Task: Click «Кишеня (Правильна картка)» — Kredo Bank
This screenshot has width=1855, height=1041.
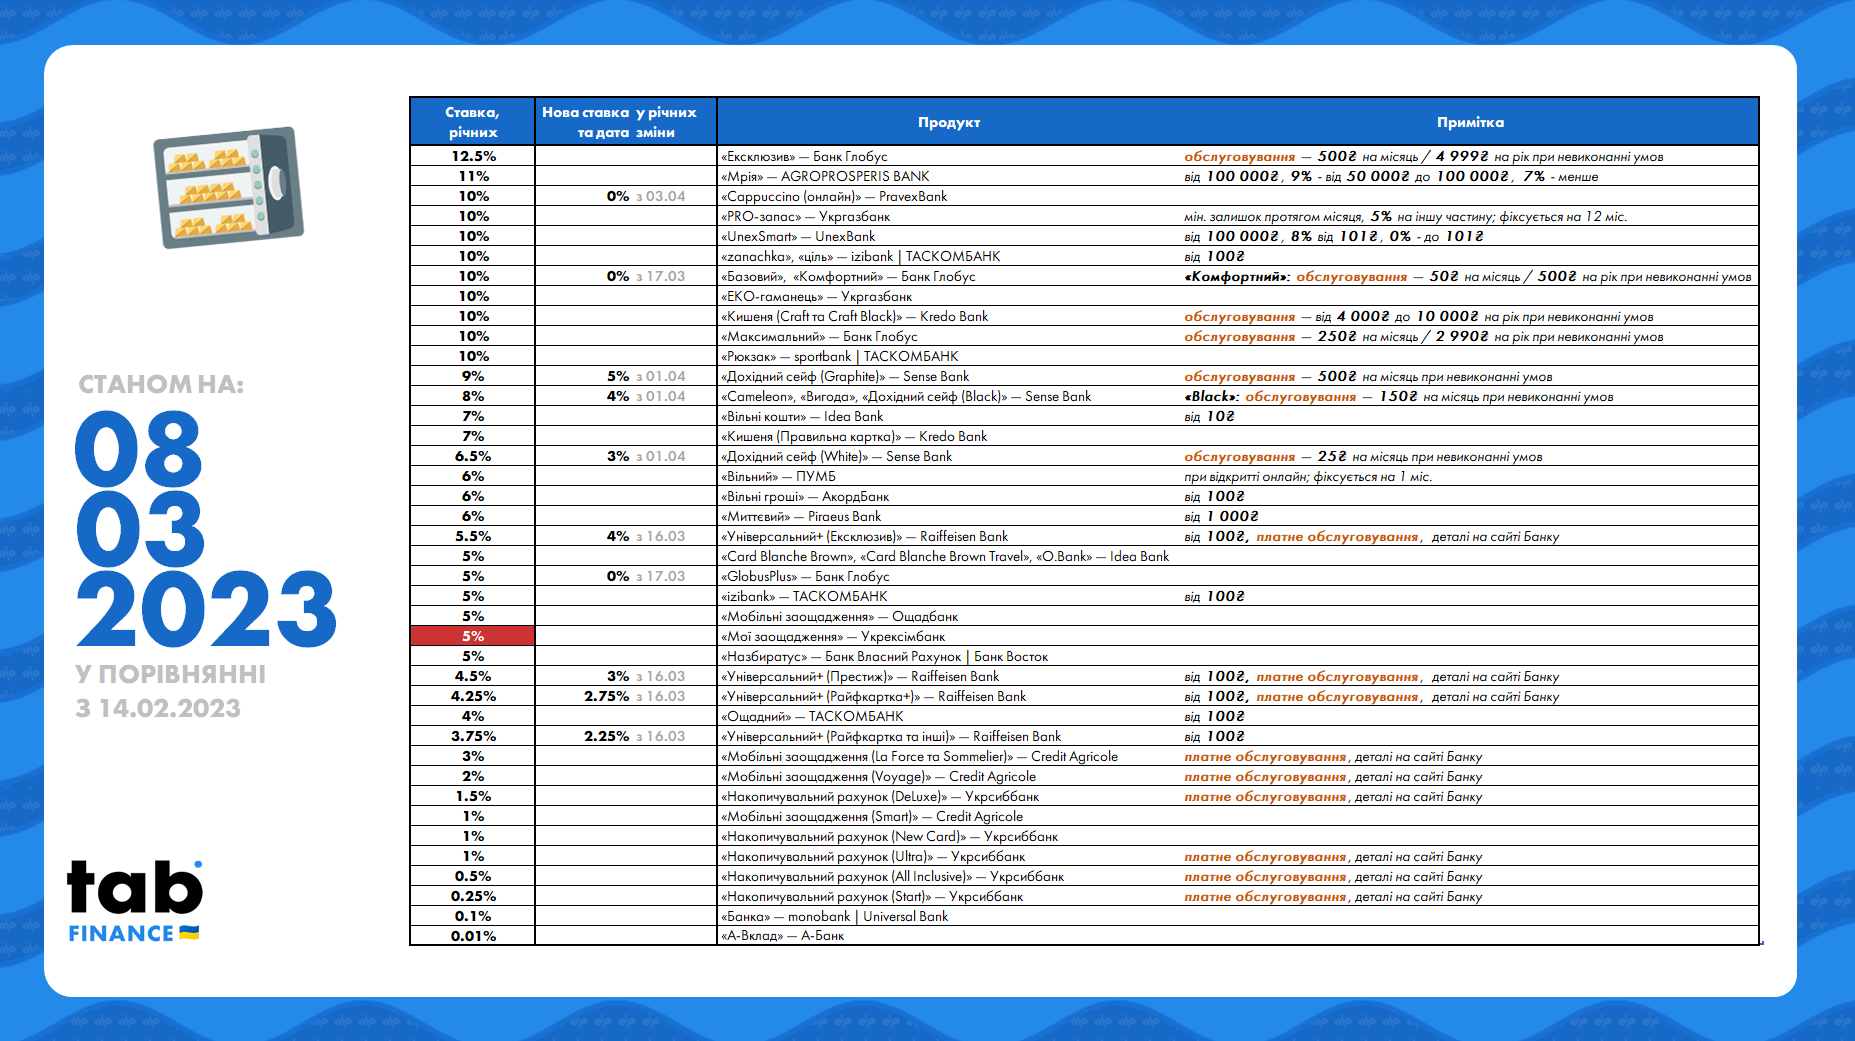Action: pyautogui.click(x=854, y=436)
